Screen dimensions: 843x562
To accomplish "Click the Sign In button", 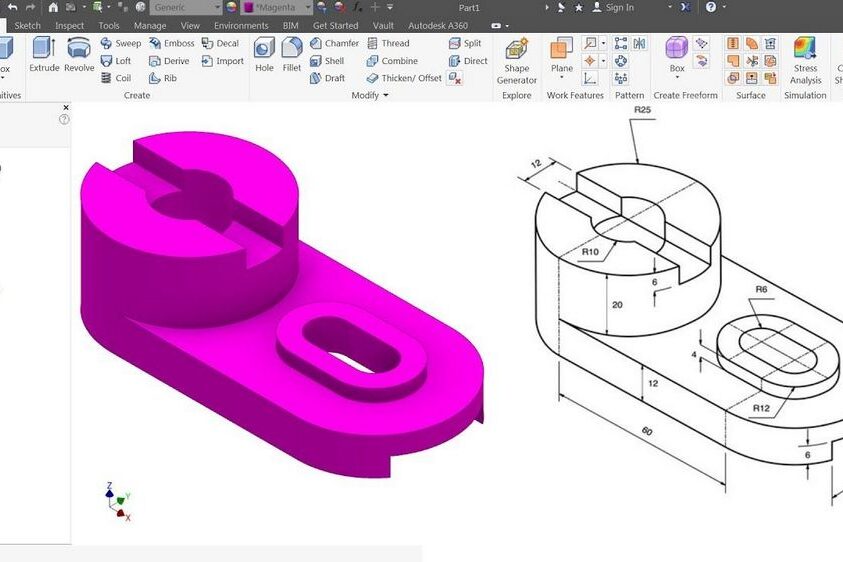I will pyautogui.click(x=619, y=7).
